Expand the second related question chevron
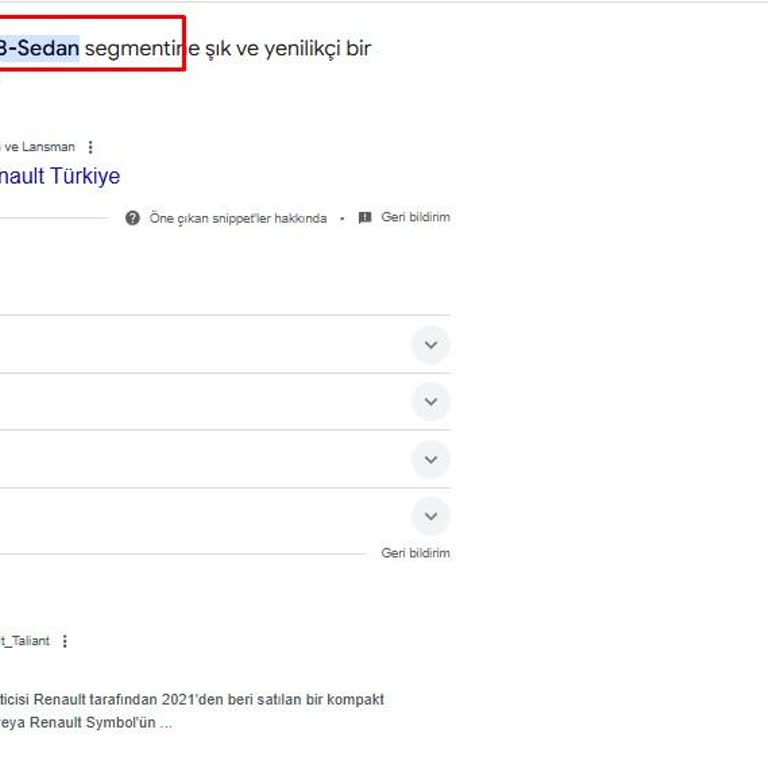Image resolution: width=768 pixels, height=768 pixels. pos(431,402)
